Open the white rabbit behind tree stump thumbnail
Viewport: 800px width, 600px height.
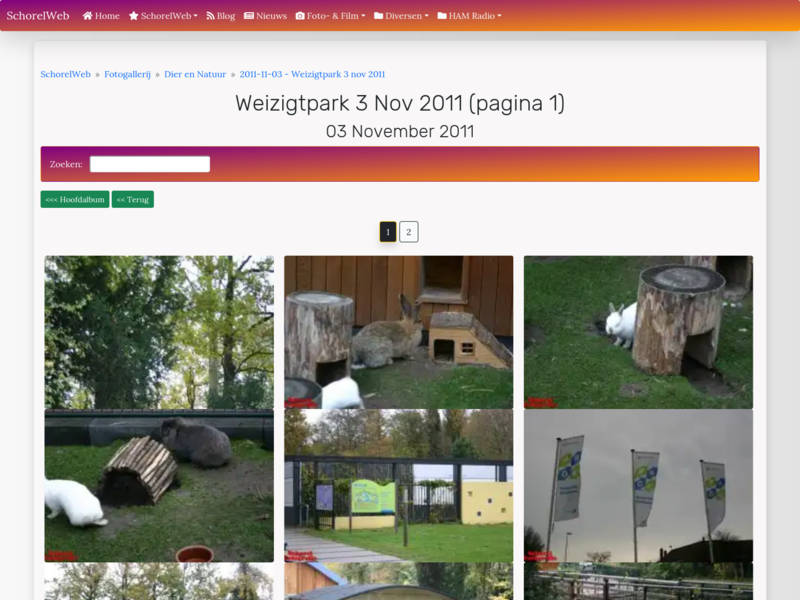pyautogui.click(x=638, y=332)
